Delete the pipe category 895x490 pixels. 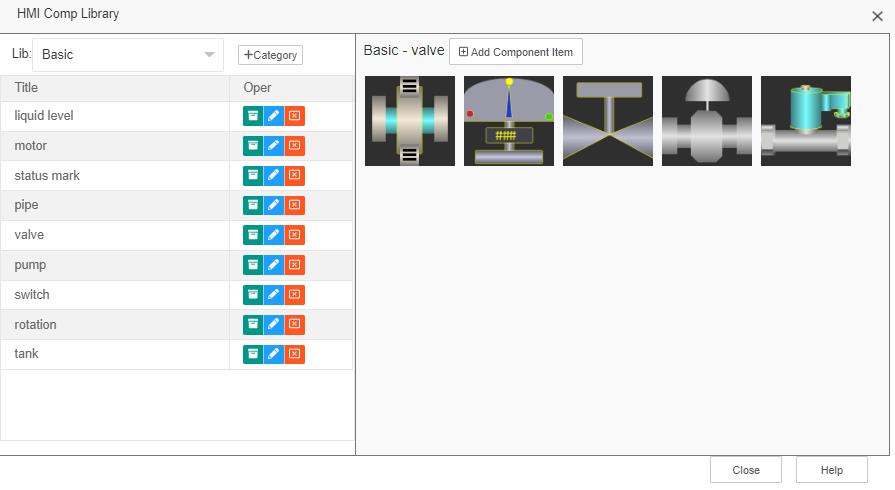(295, 205)
